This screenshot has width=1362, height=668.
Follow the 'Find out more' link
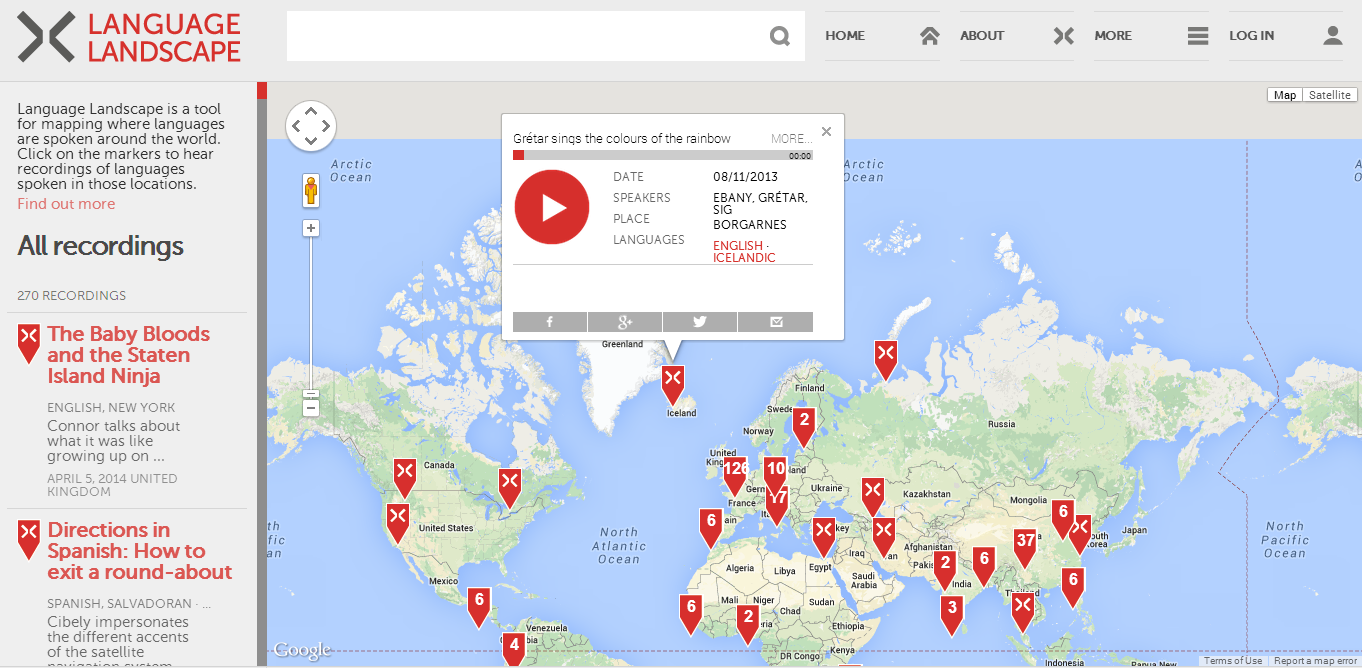[66, 204]
